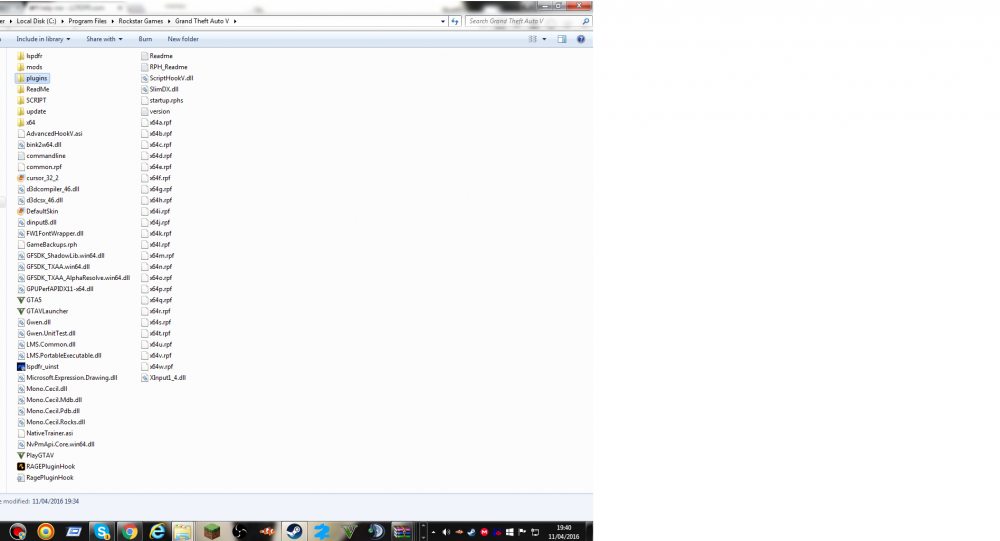Select the commandline file
The width and height of the screenshot is (1000, 541).
coord(41,156)
